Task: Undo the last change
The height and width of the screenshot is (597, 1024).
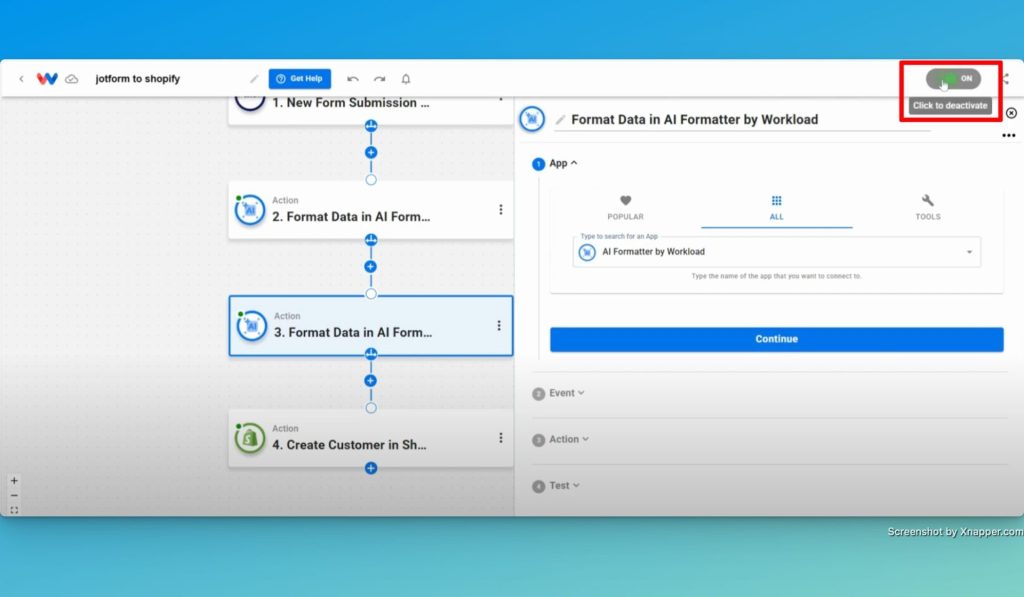Action: [353, 79]
